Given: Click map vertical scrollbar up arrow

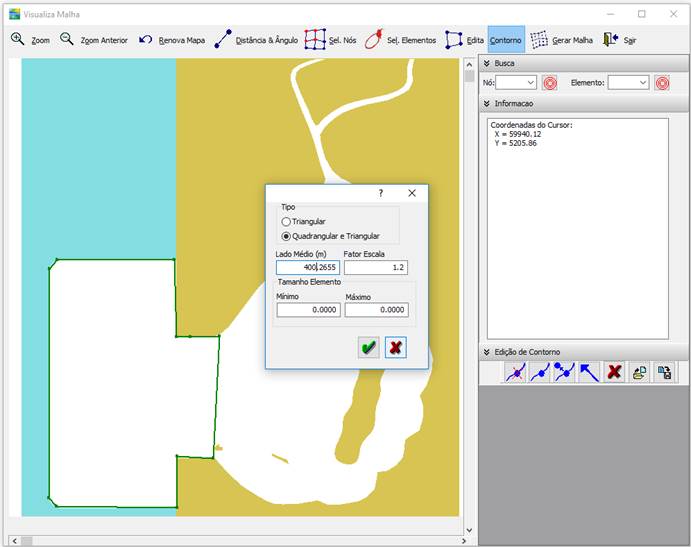Looking at the screenshot, I should point(469,65).
